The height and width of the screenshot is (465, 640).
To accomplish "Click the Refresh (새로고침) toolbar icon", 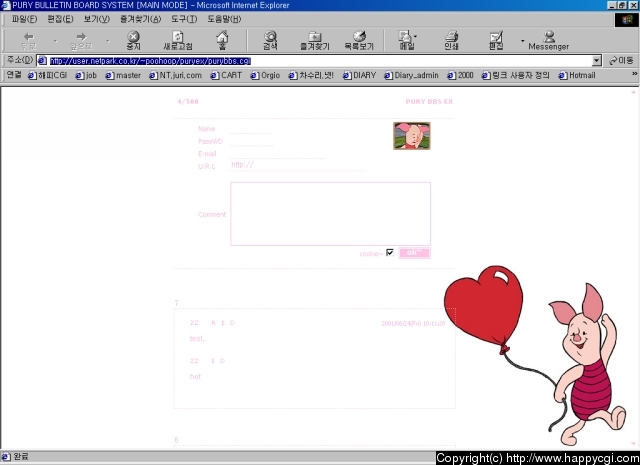I will 178,40.
